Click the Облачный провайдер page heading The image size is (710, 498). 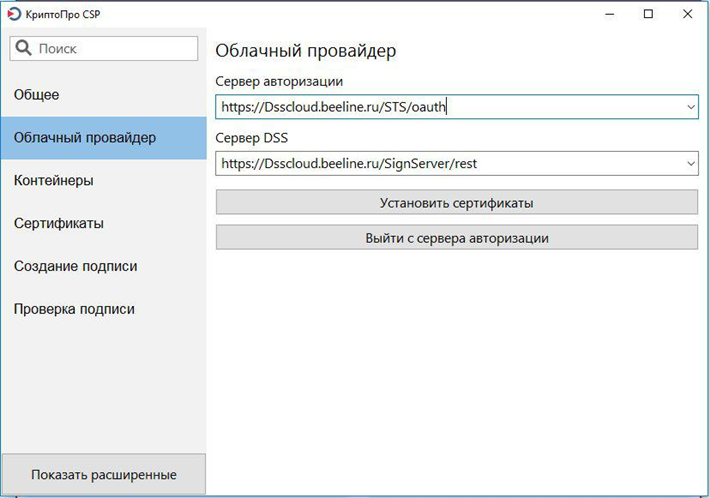pyautogui.click(x=306, y=51)
